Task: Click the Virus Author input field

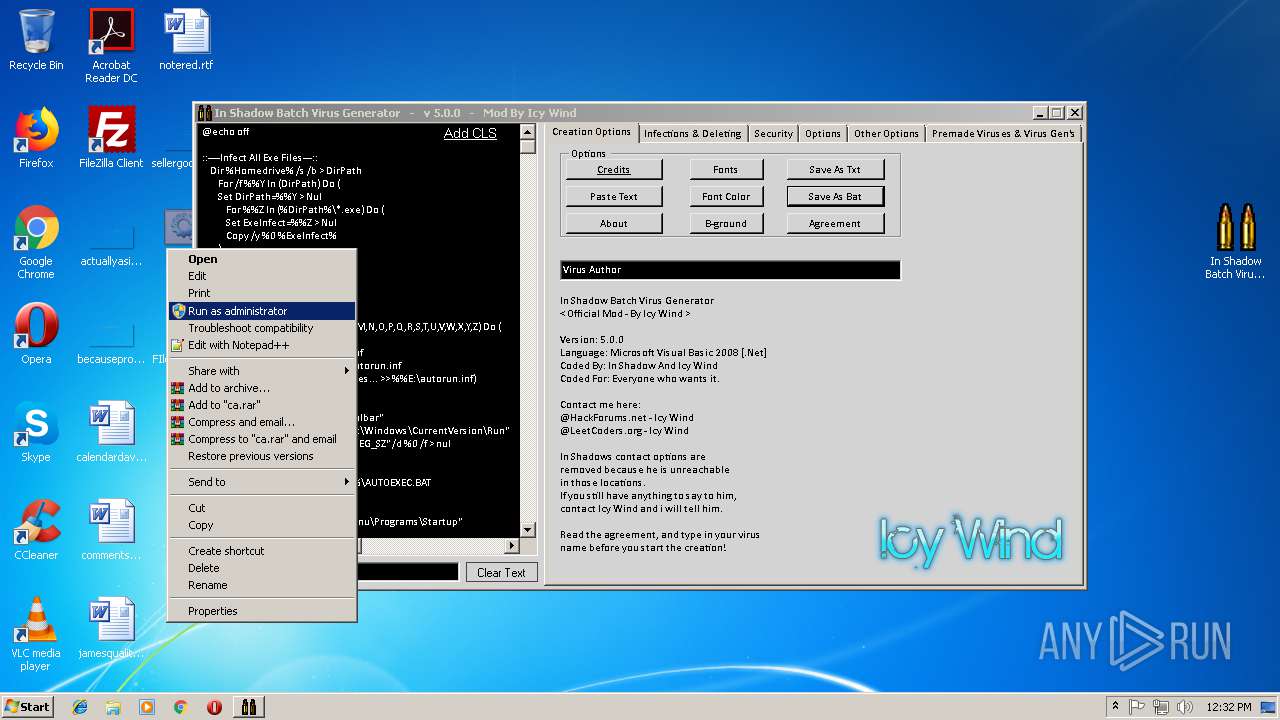Action: click(730, 270)
